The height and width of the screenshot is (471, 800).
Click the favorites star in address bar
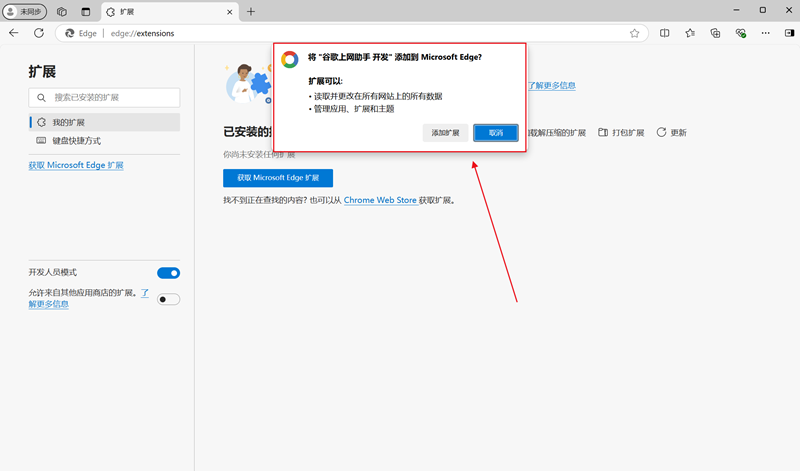(x=634, y=33)
